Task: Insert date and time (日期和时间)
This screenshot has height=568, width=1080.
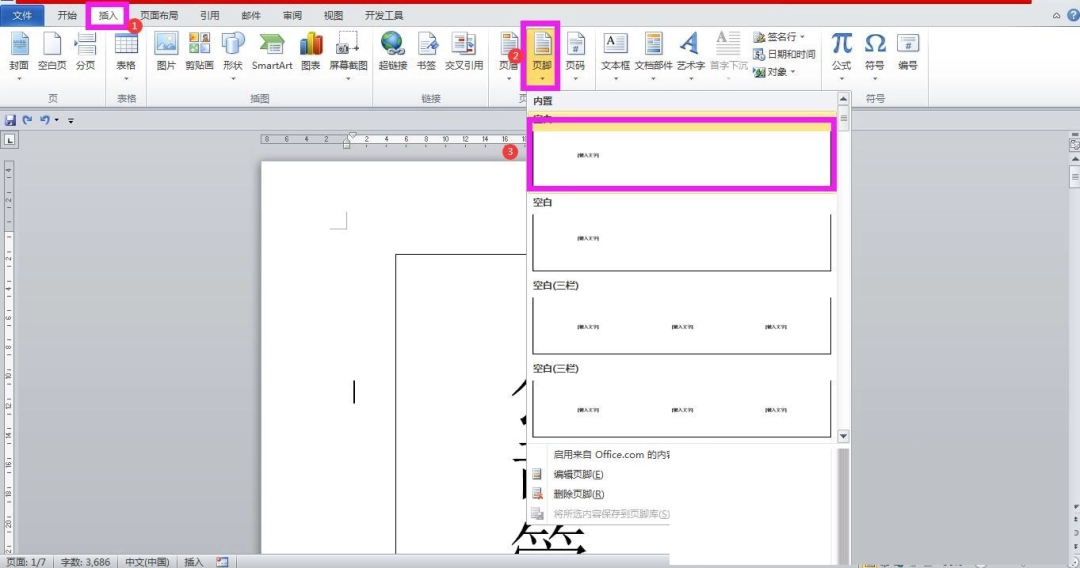Action: 785,54
